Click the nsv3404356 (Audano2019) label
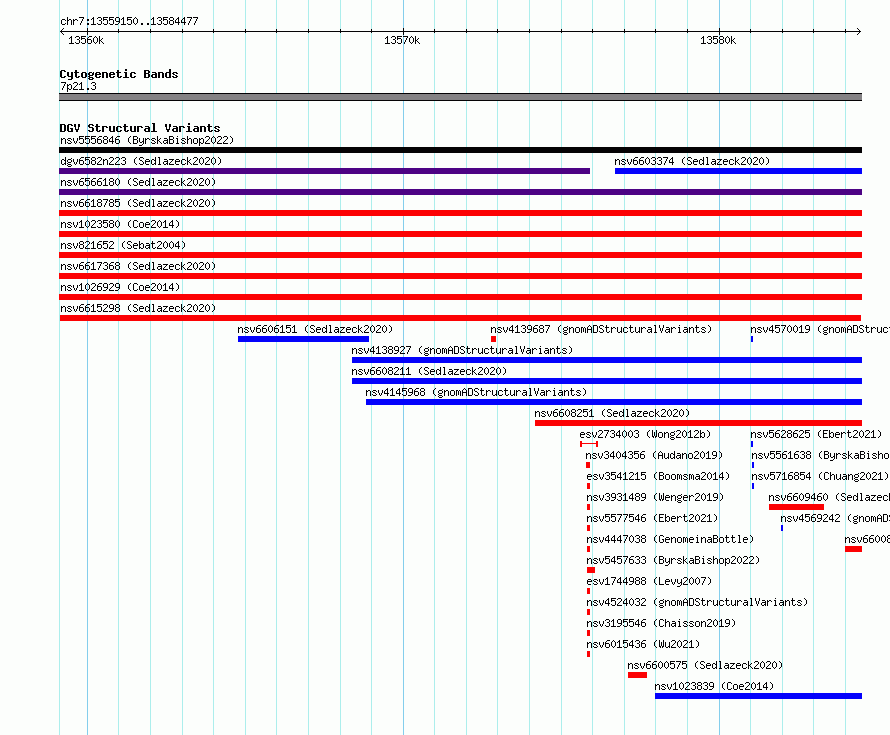 click(654, 455)
